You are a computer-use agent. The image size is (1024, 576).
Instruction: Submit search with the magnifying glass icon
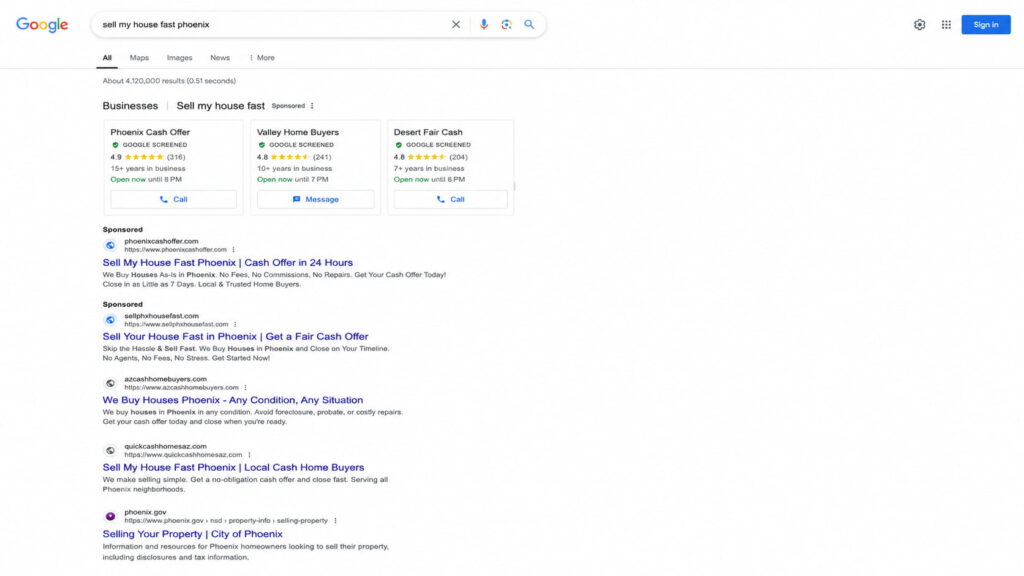(529, 25)
